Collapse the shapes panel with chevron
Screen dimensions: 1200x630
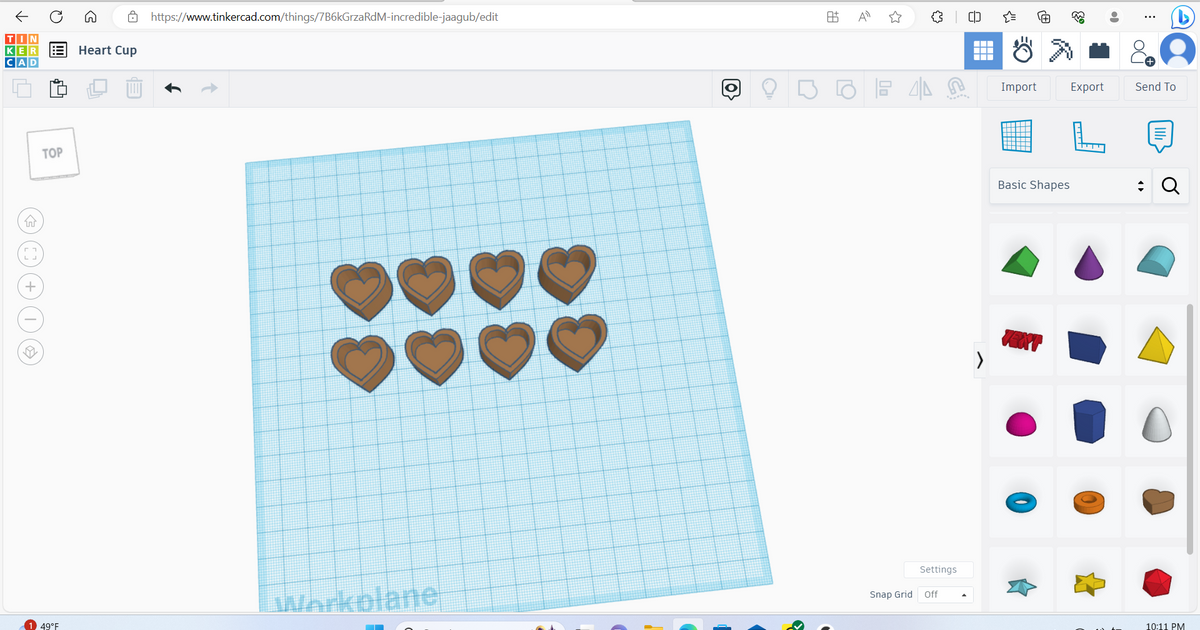point(979,359)
